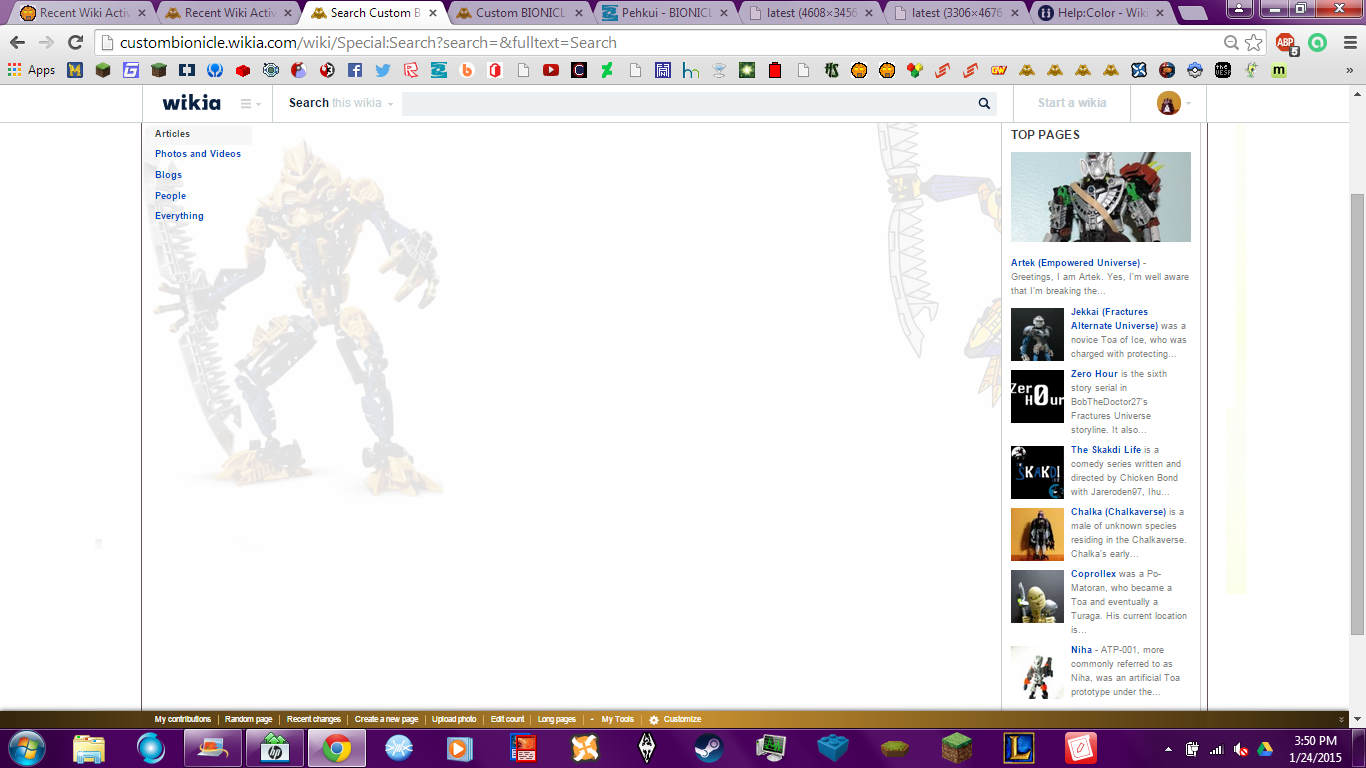Click the muted volume tray icon
The width and height of the screenshot is (1366, 768).
(1240, 749)
